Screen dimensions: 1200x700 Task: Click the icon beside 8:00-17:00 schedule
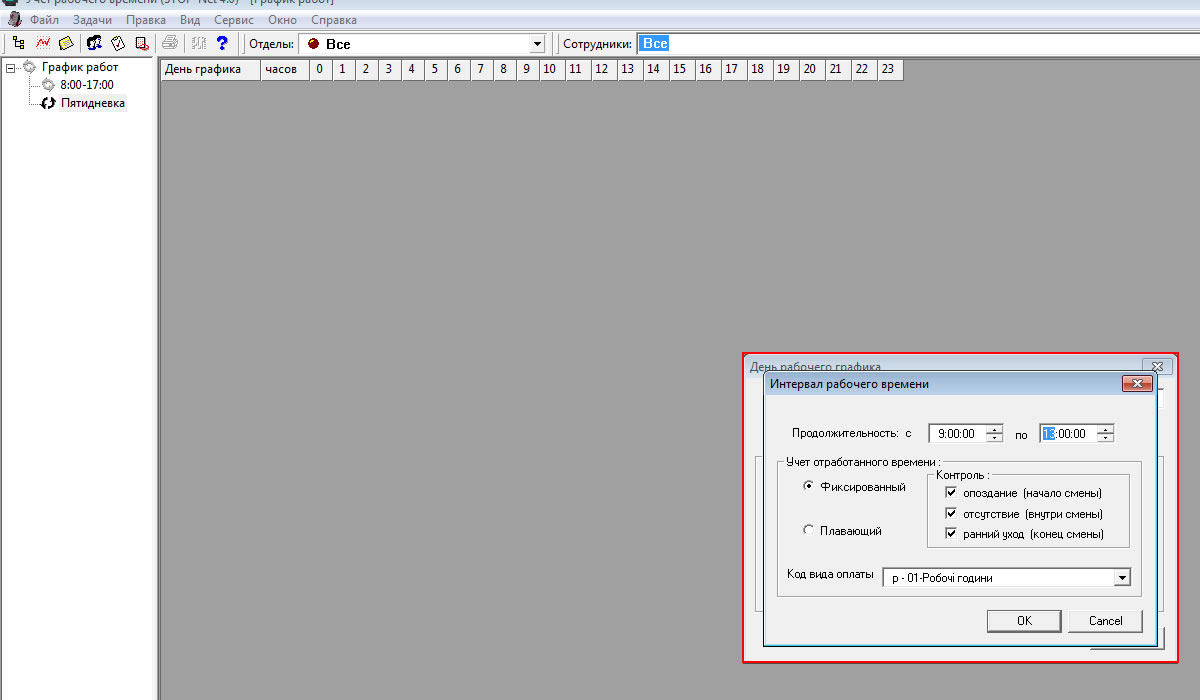click(x=48, y=85)
